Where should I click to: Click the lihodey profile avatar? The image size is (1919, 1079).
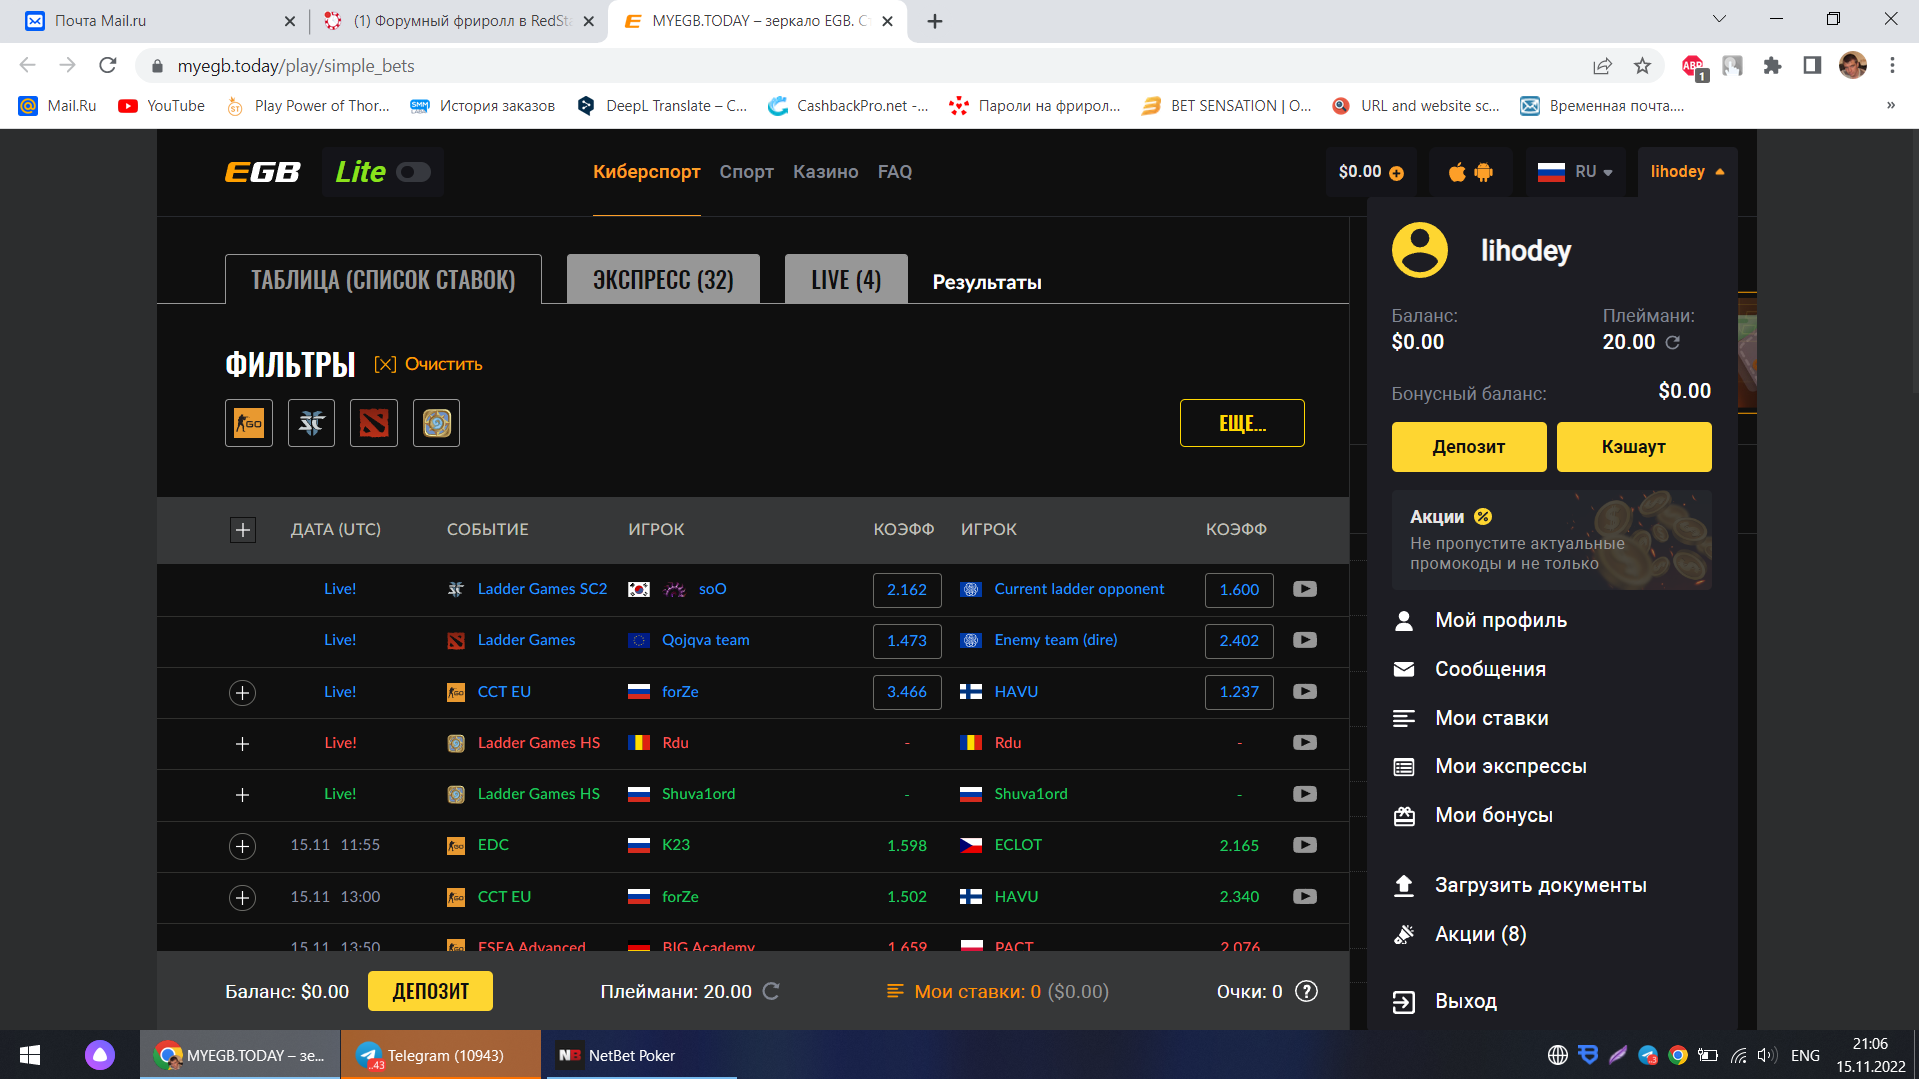[x=1419, y=250]
